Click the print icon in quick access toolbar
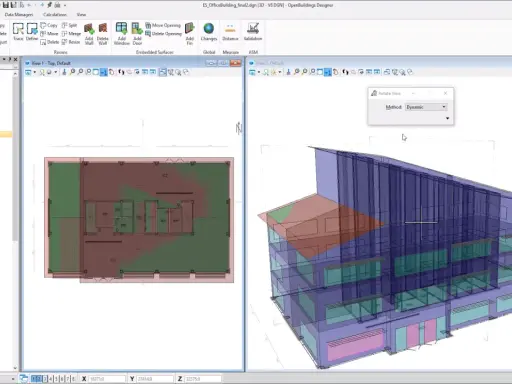Image resolution: width=512 pixels, height=384 pixels. [x=57, y=5]
